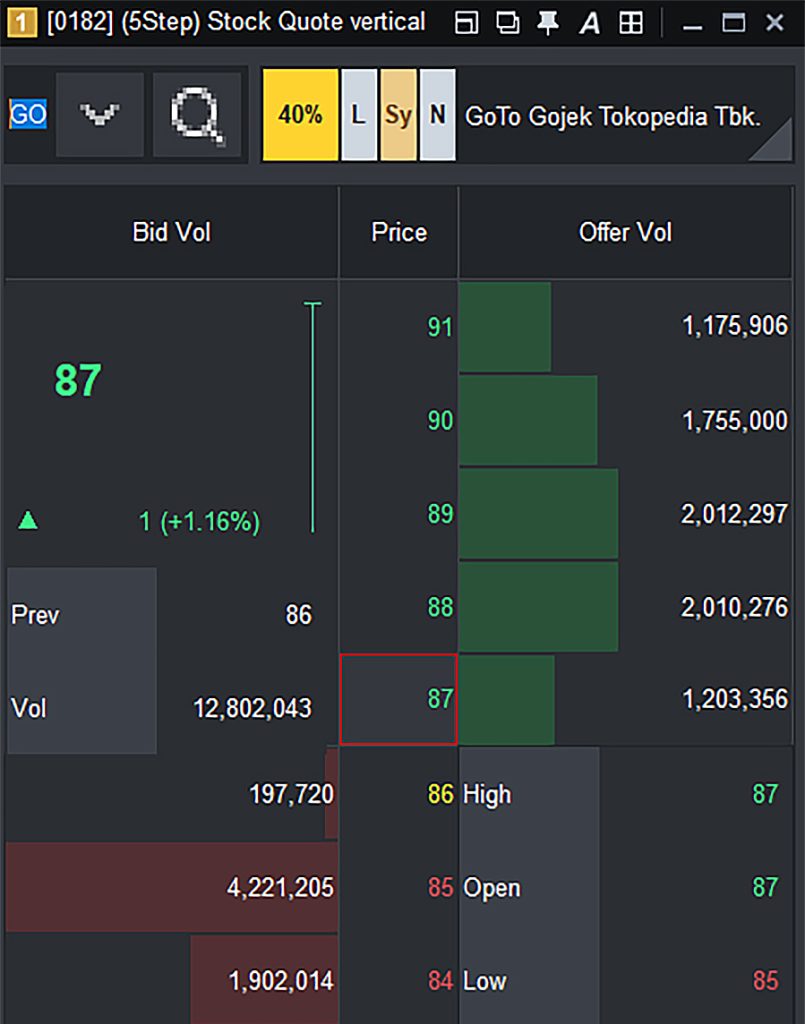Toggle the L indicator badge
This screenshot has width=805, height=1024.
tap(359, 115)
